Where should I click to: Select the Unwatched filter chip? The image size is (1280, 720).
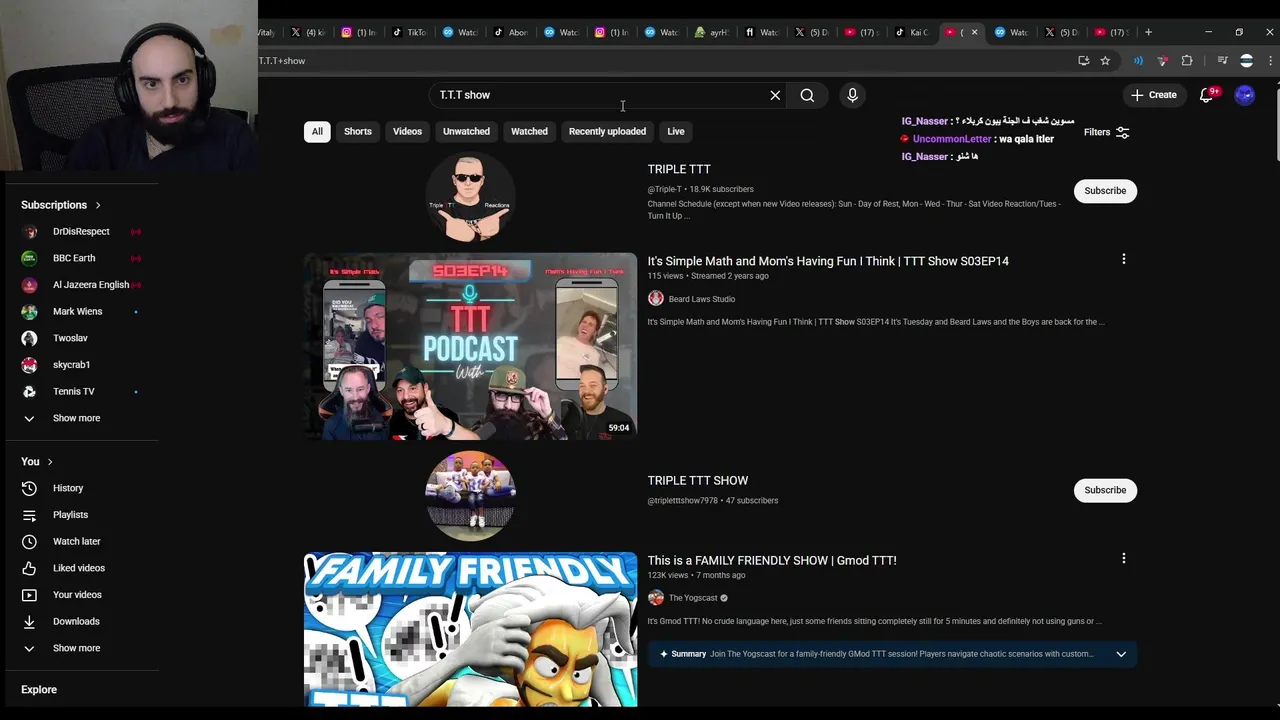coord(466,131)
